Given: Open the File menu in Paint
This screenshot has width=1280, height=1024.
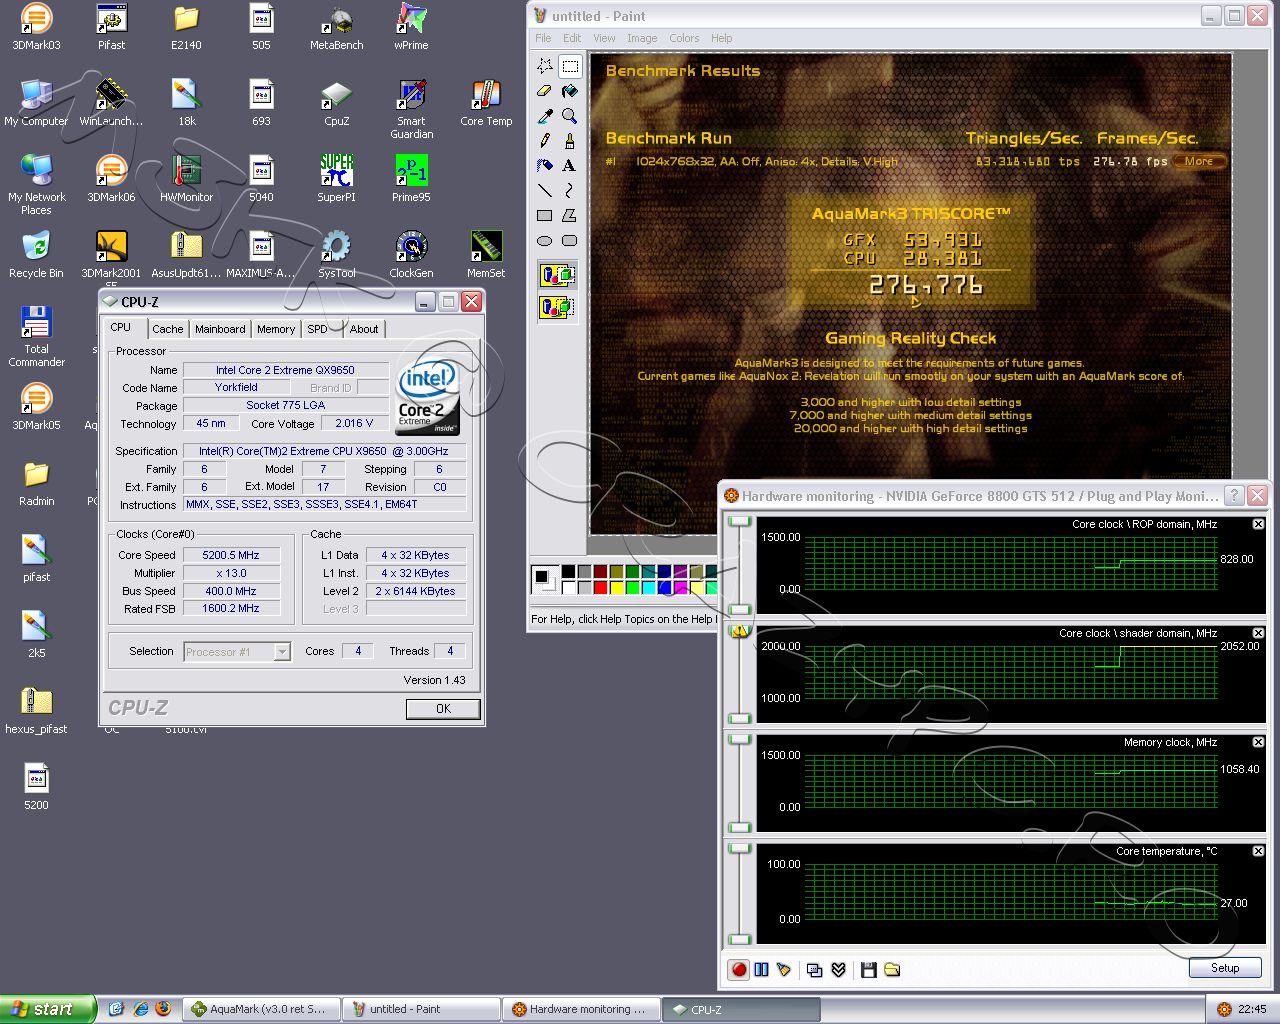Looking at the screenshot, I should (x=543, y=38).
